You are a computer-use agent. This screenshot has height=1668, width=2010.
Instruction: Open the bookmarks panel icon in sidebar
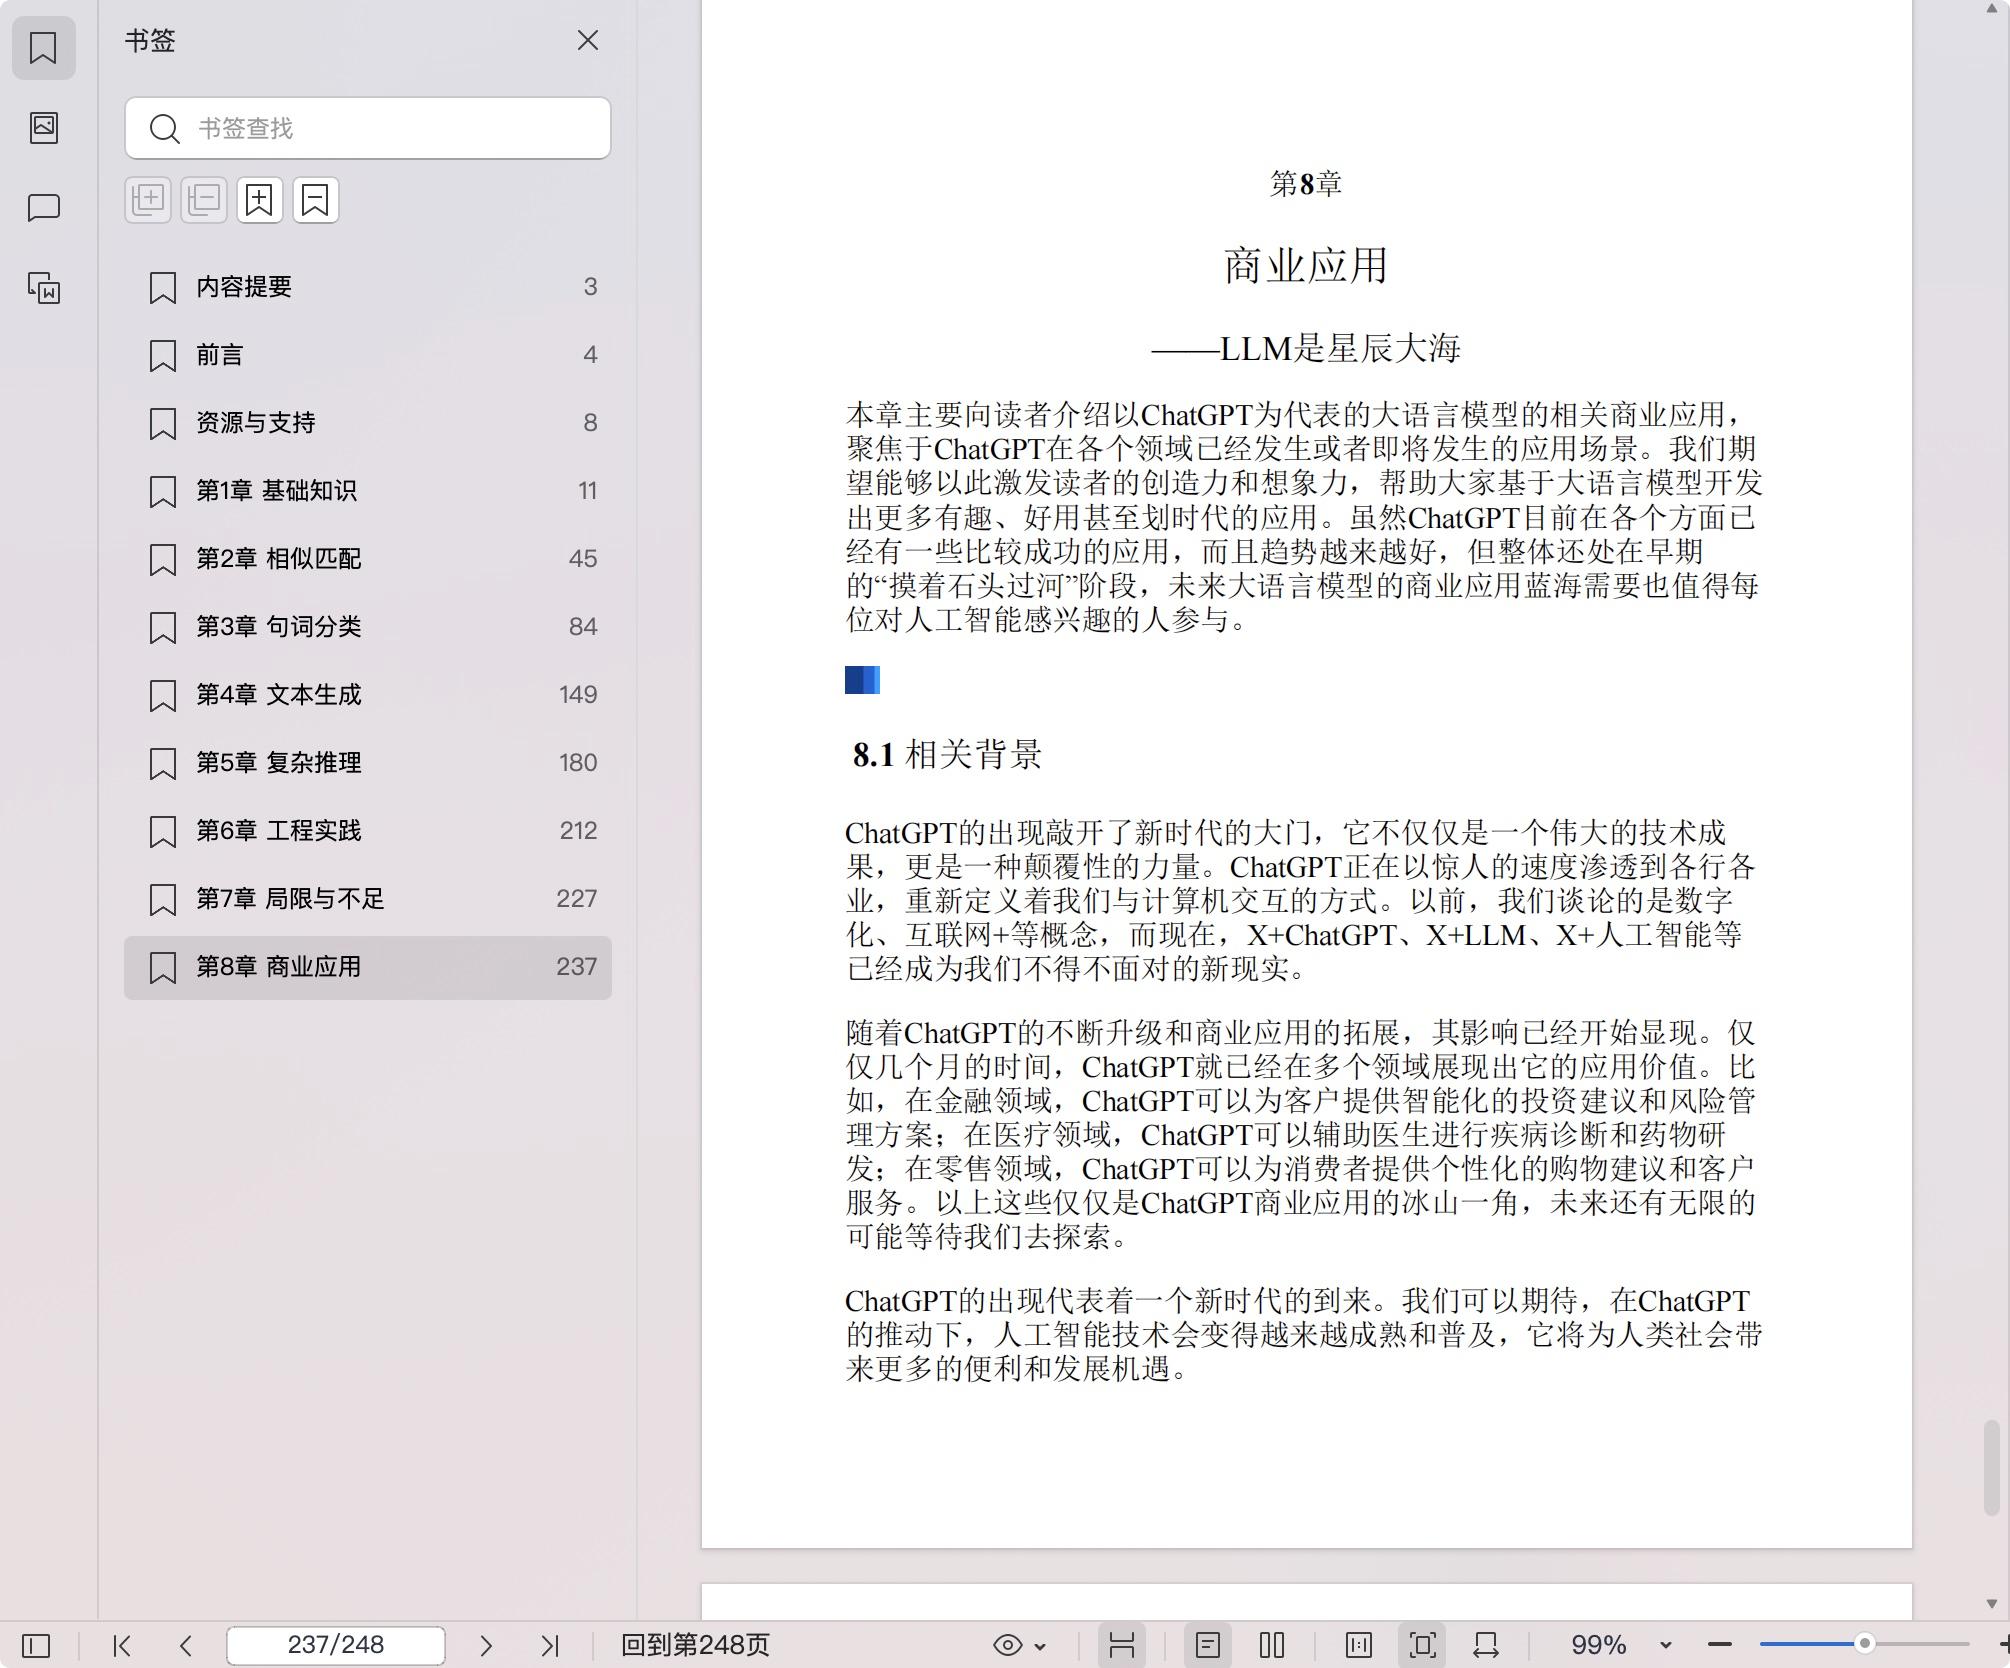tap(43, 47)
